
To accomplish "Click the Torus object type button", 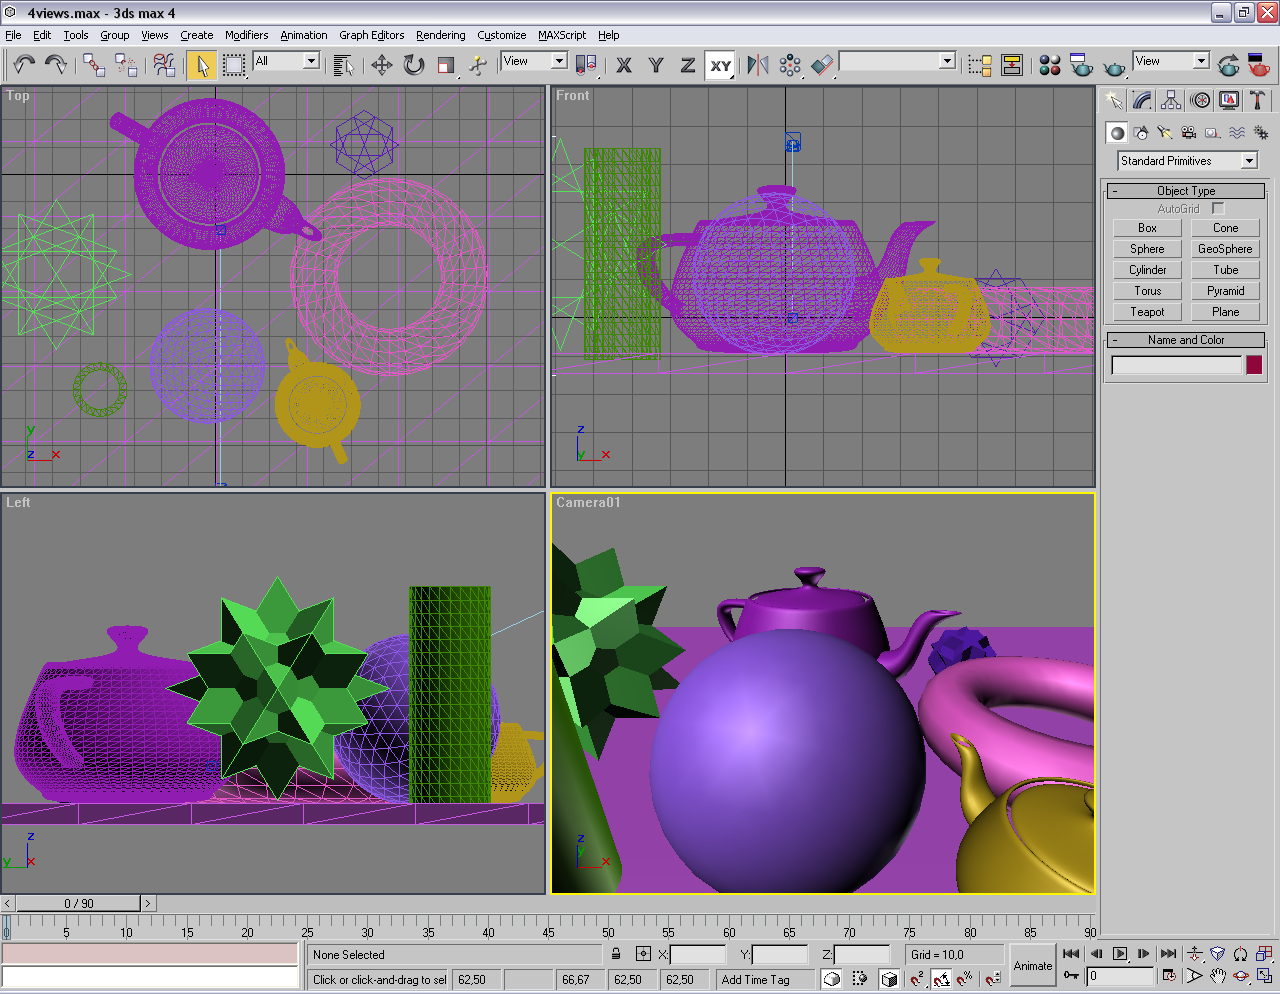I will tap(1147, 291).
